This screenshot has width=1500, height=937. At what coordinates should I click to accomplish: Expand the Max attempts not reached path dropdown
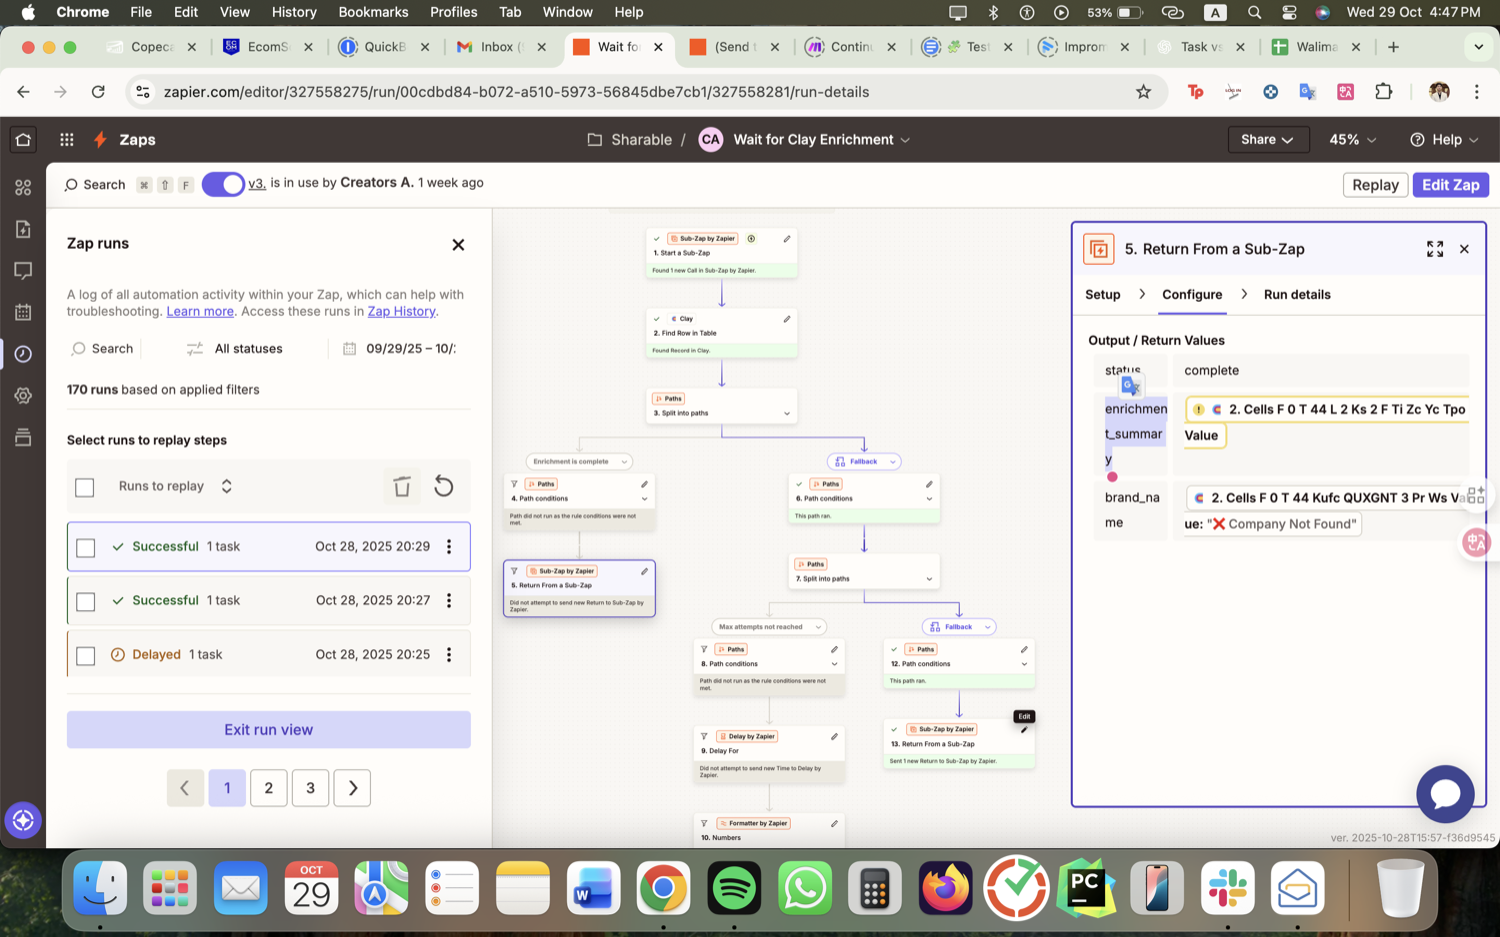coord(768,627)
